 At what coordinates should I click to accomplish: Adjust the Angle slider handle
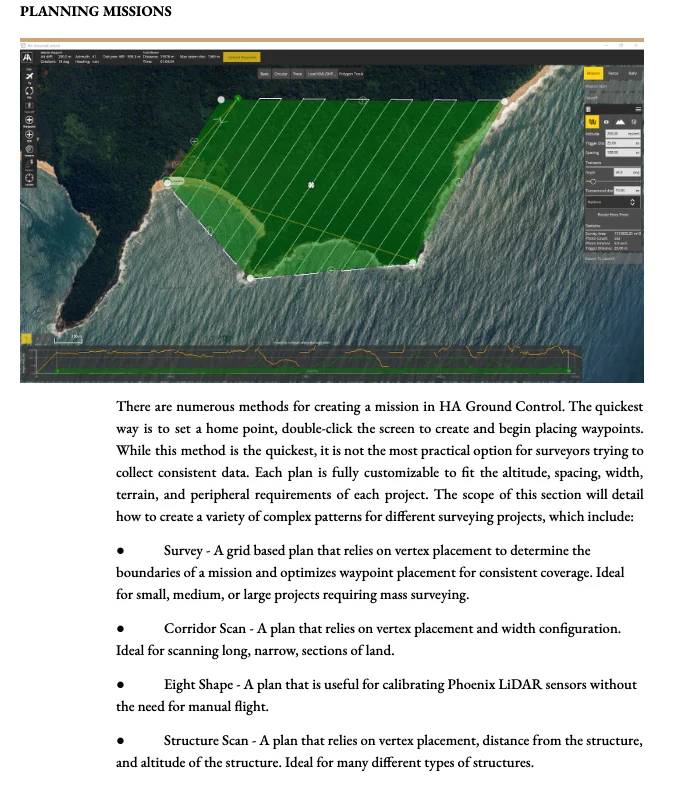tap(593, 182)
